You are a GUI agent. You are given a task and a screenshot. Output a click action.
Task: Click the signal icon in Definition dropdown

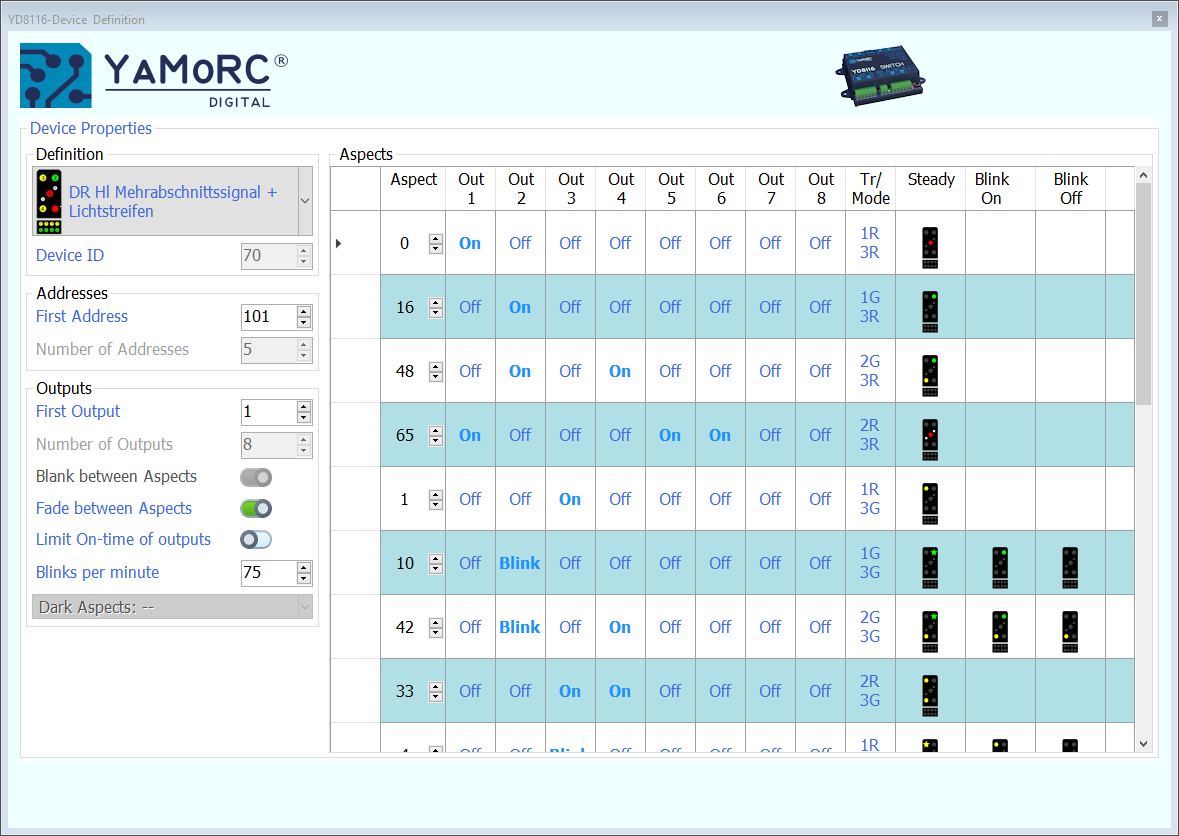click(49, 201)
